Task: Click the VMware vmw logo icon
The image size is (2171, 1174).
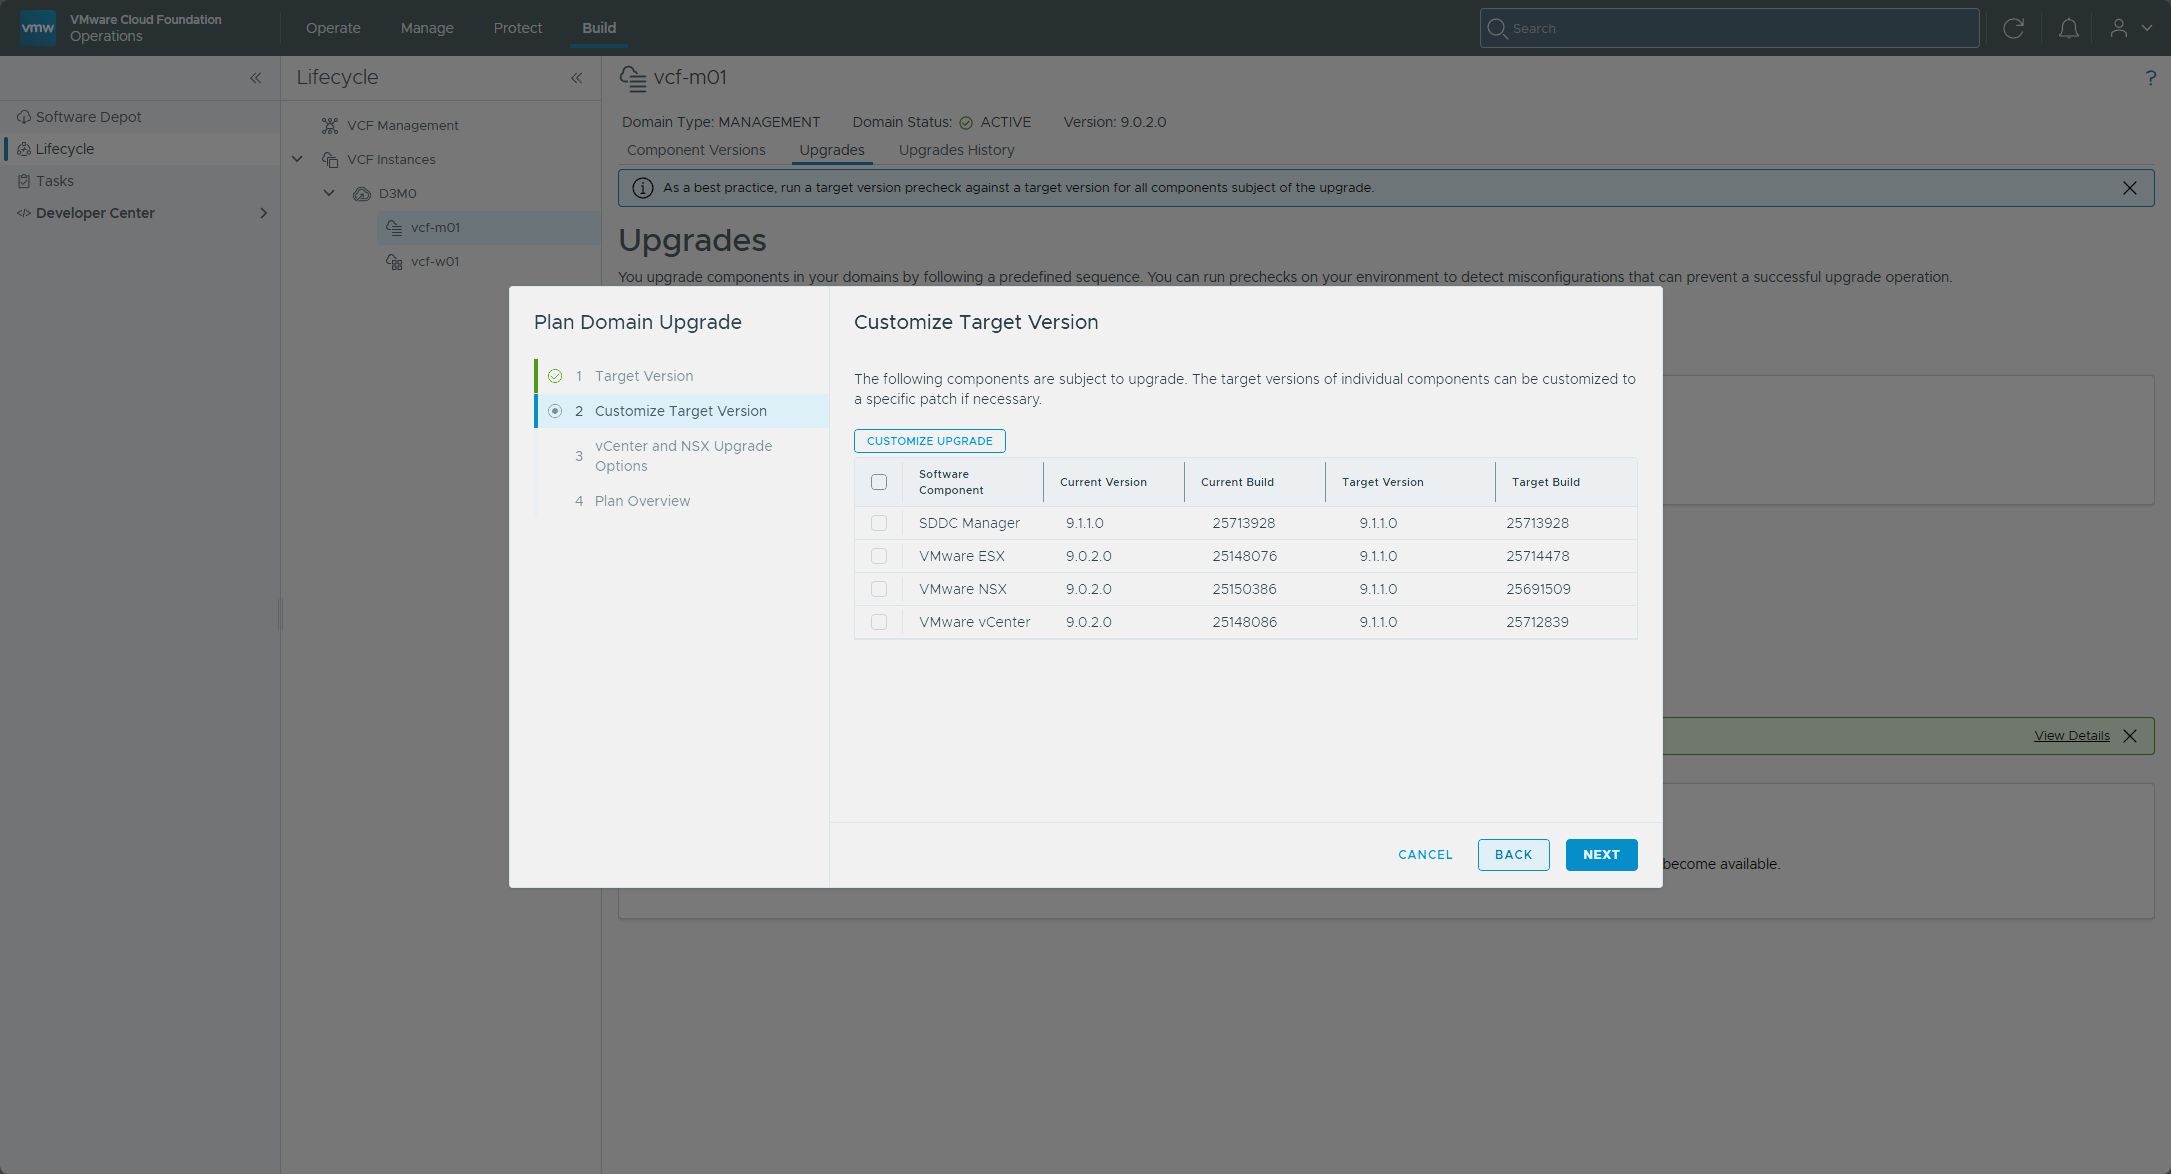Action: [38, 27]
